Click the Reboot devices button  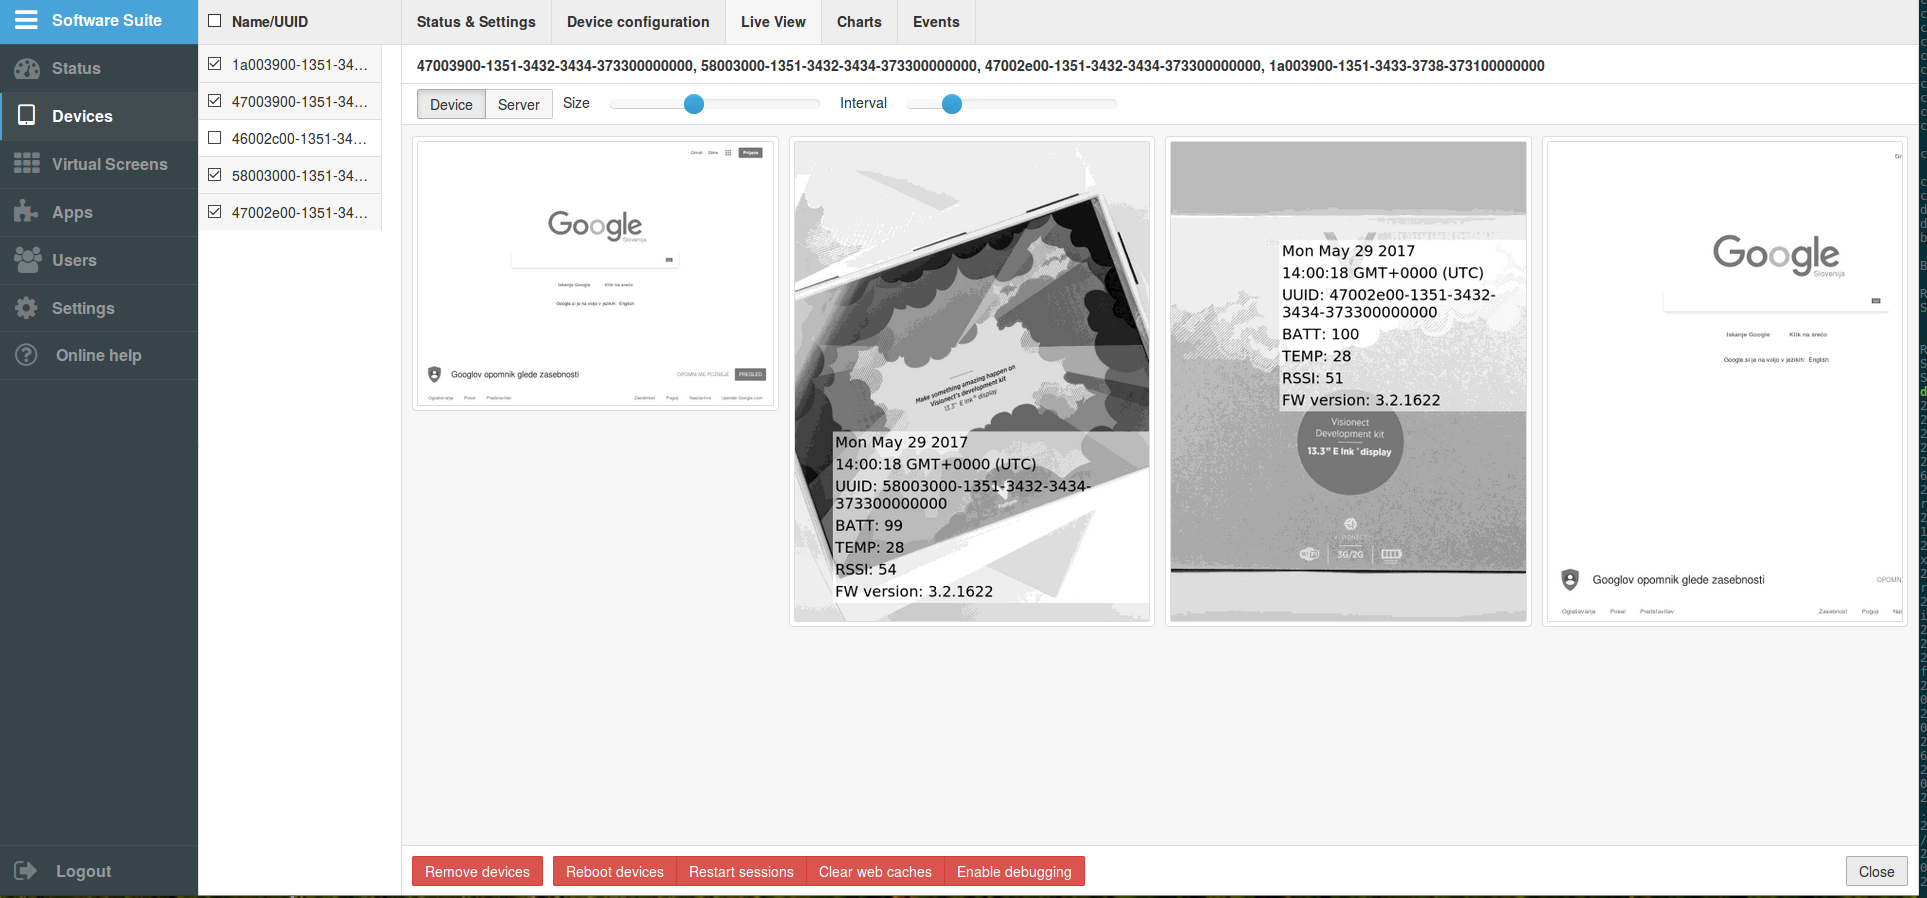point(614,871)
